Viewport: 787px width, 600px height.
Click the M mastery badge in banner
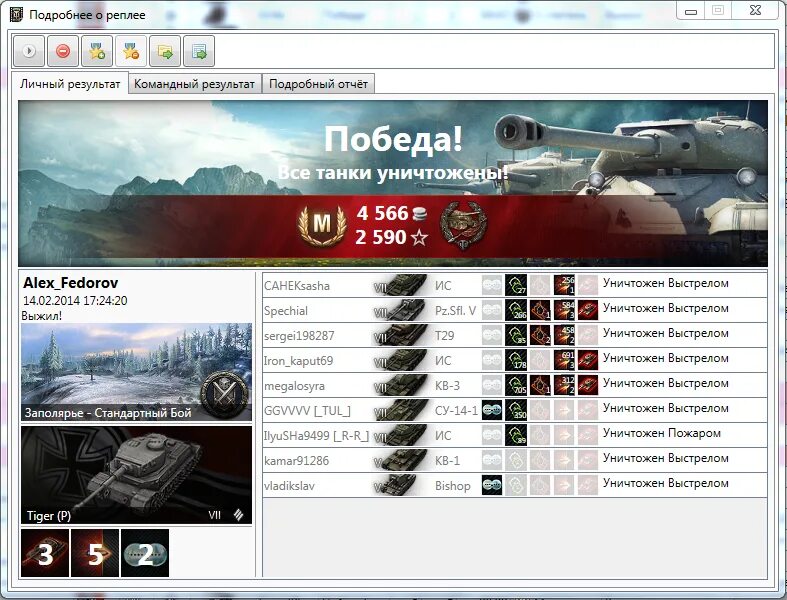pyautogui.click(x=322, y=224)
